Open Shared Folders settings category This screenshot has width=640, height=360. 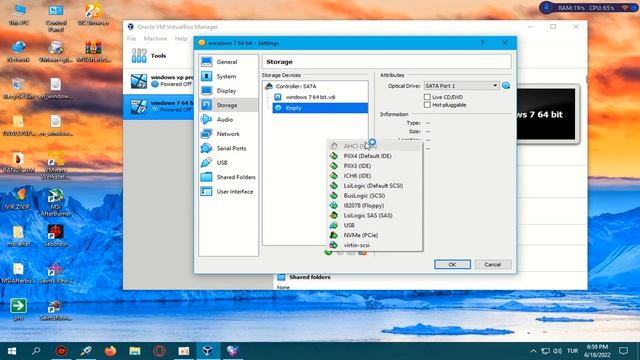(x=228, y=177)
